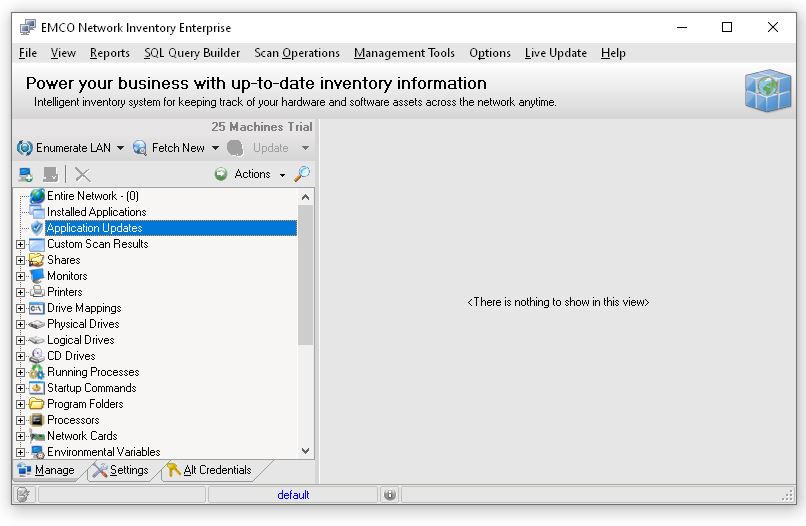This screenshot has height=526, width=806.
Task: Open the Fetch New dropdown arrow
Action: point(215,148)
